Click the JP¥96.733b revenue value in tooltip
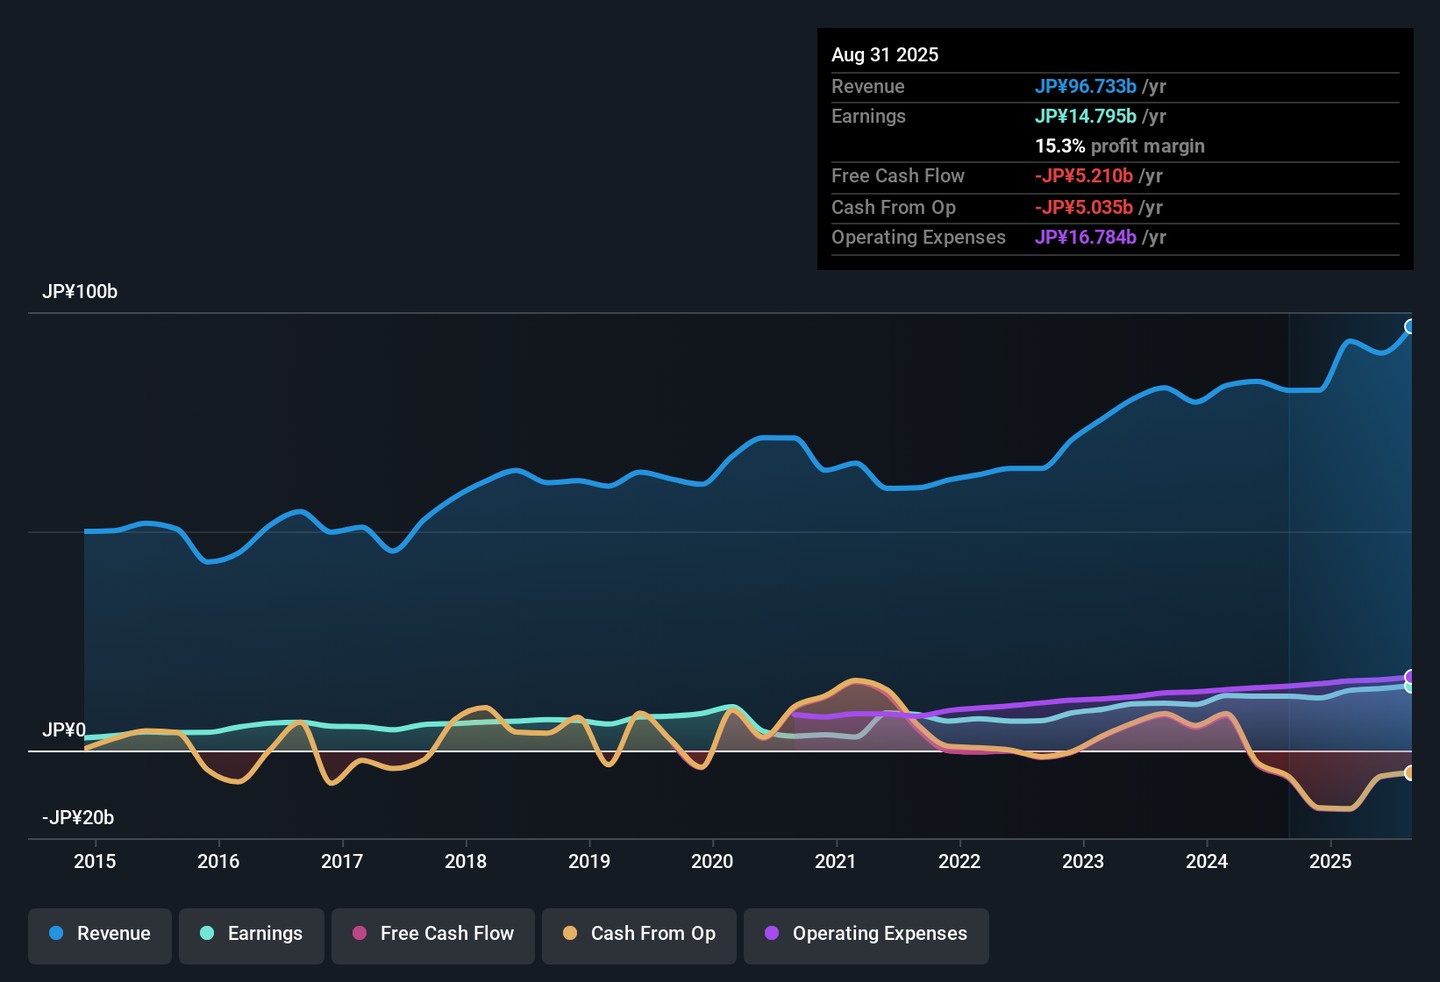This screenshot has height=982, width=1440. pyautogui.click(x=1085, y=87)
